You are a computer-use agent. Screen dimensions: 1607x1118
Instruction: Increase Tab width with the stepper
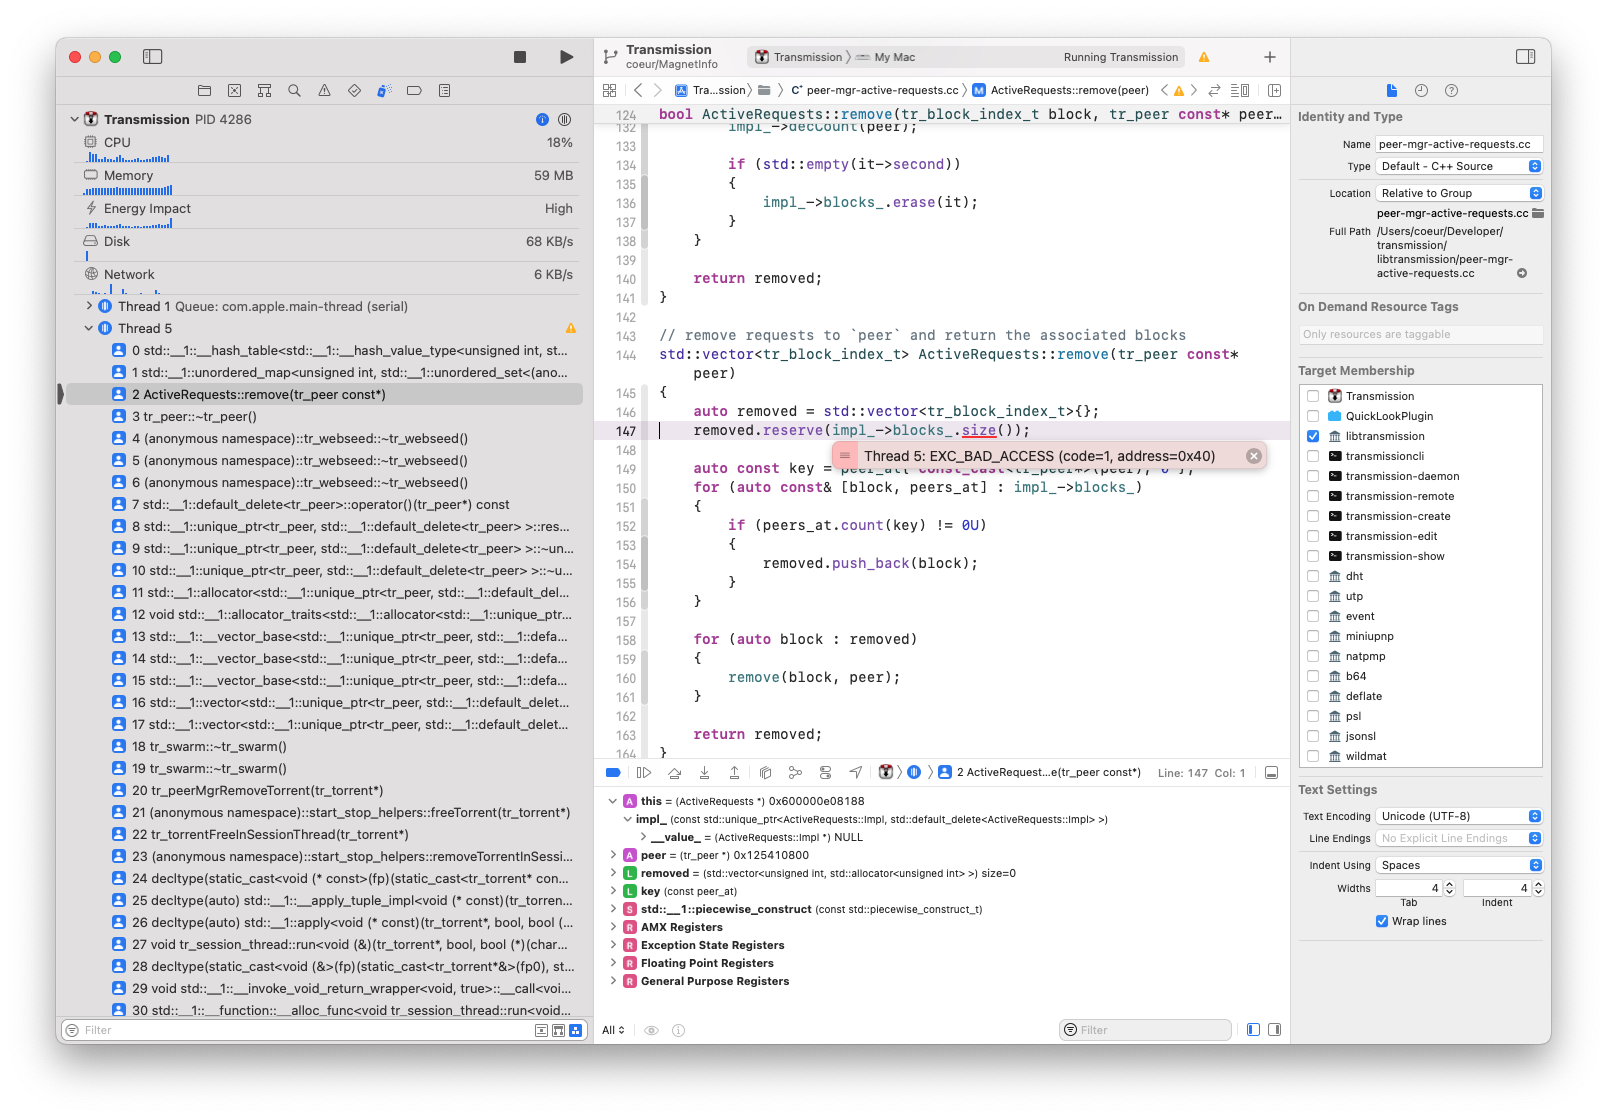tap(1451, 884)
